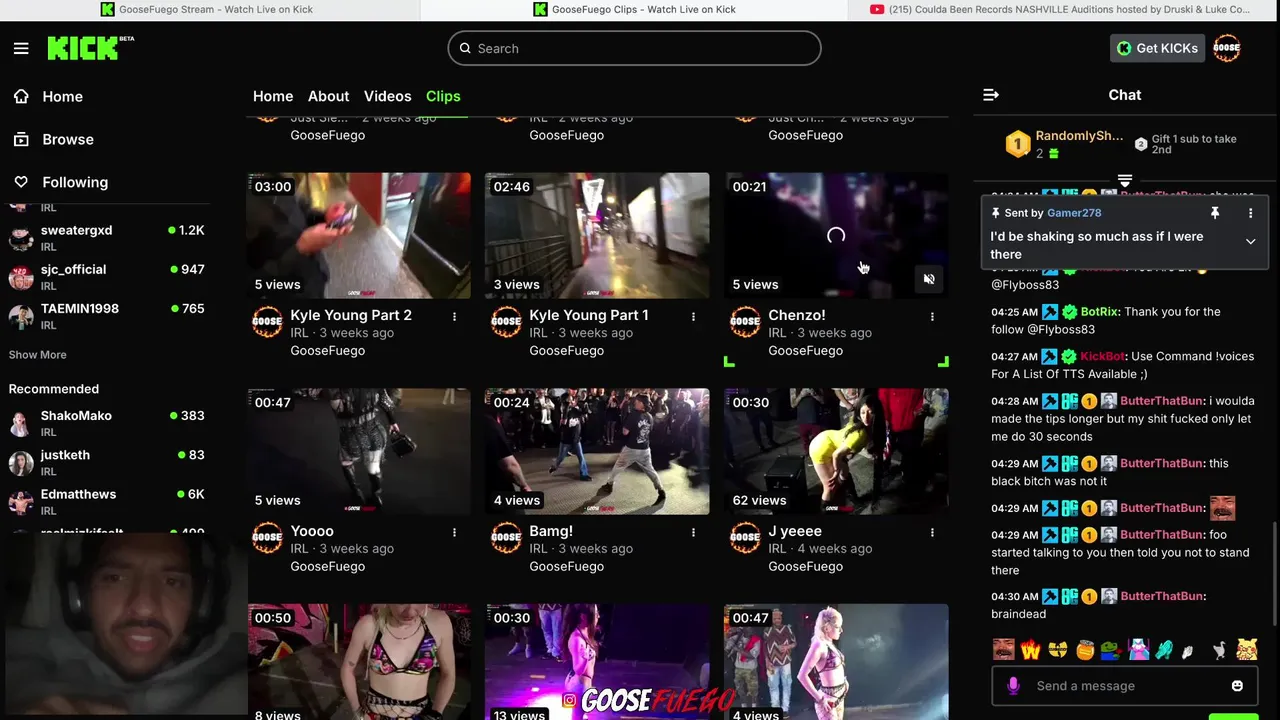Switch to the Home channel tab

click(273, 96)
